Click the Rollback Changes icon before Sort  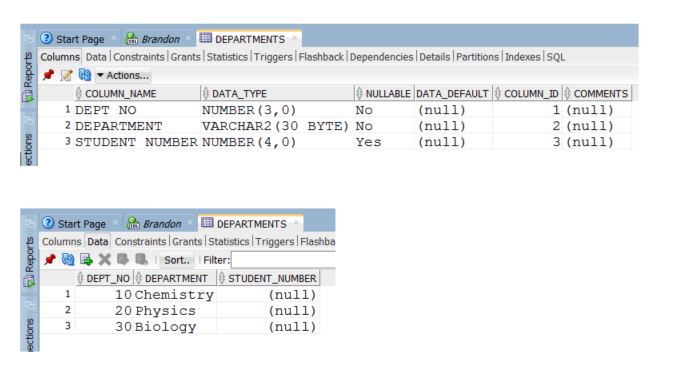click(141, 260)
